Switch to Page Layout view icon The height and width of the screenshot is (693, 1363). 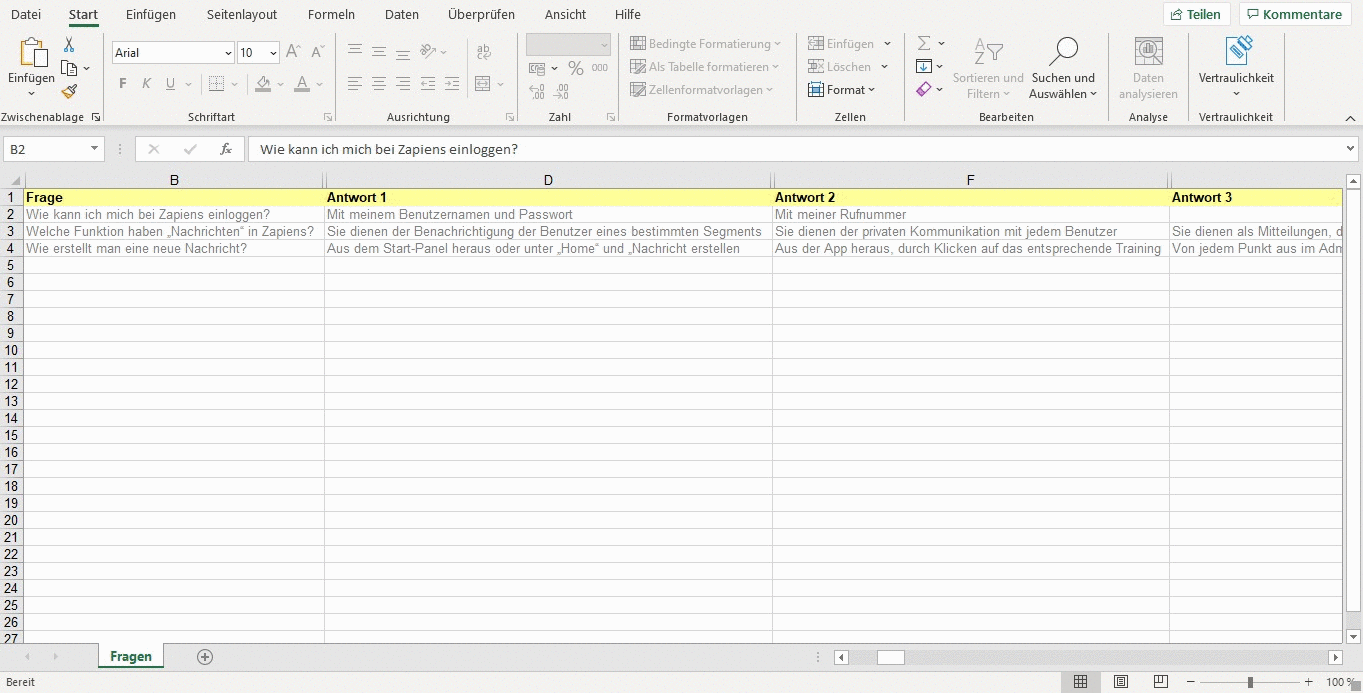pyautogui.click(x=1121, y=682)
